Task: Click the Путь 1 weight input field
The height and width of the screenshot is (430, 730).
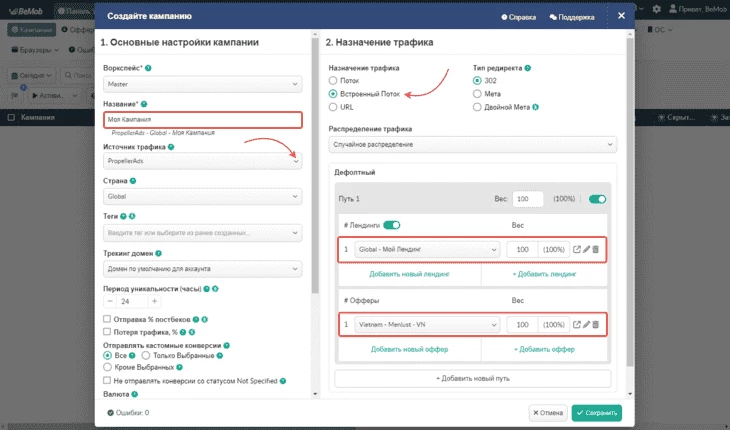Action: click(x=527, y=199)
